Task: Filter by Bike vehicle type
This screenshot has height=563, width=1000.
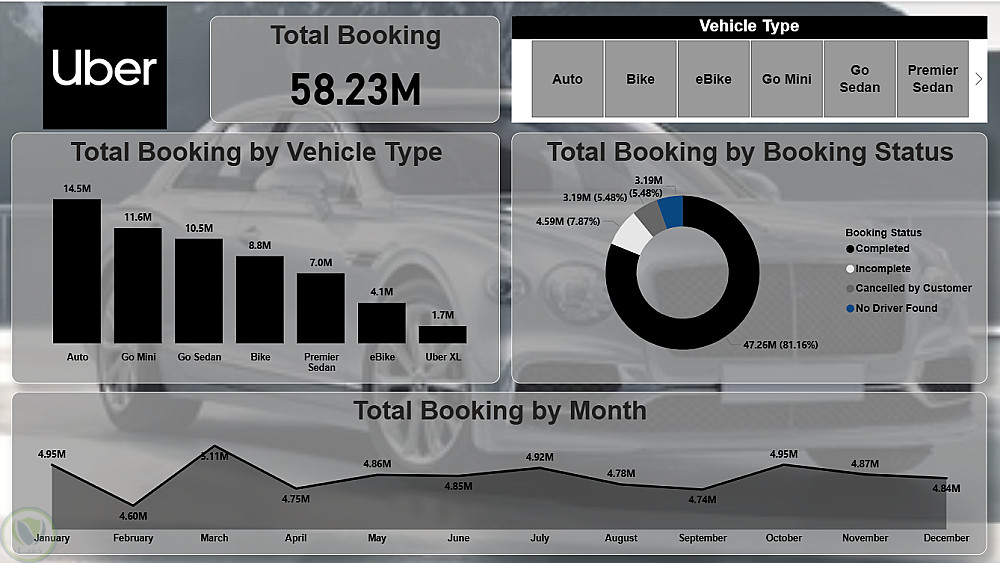Action: point(640,79)
